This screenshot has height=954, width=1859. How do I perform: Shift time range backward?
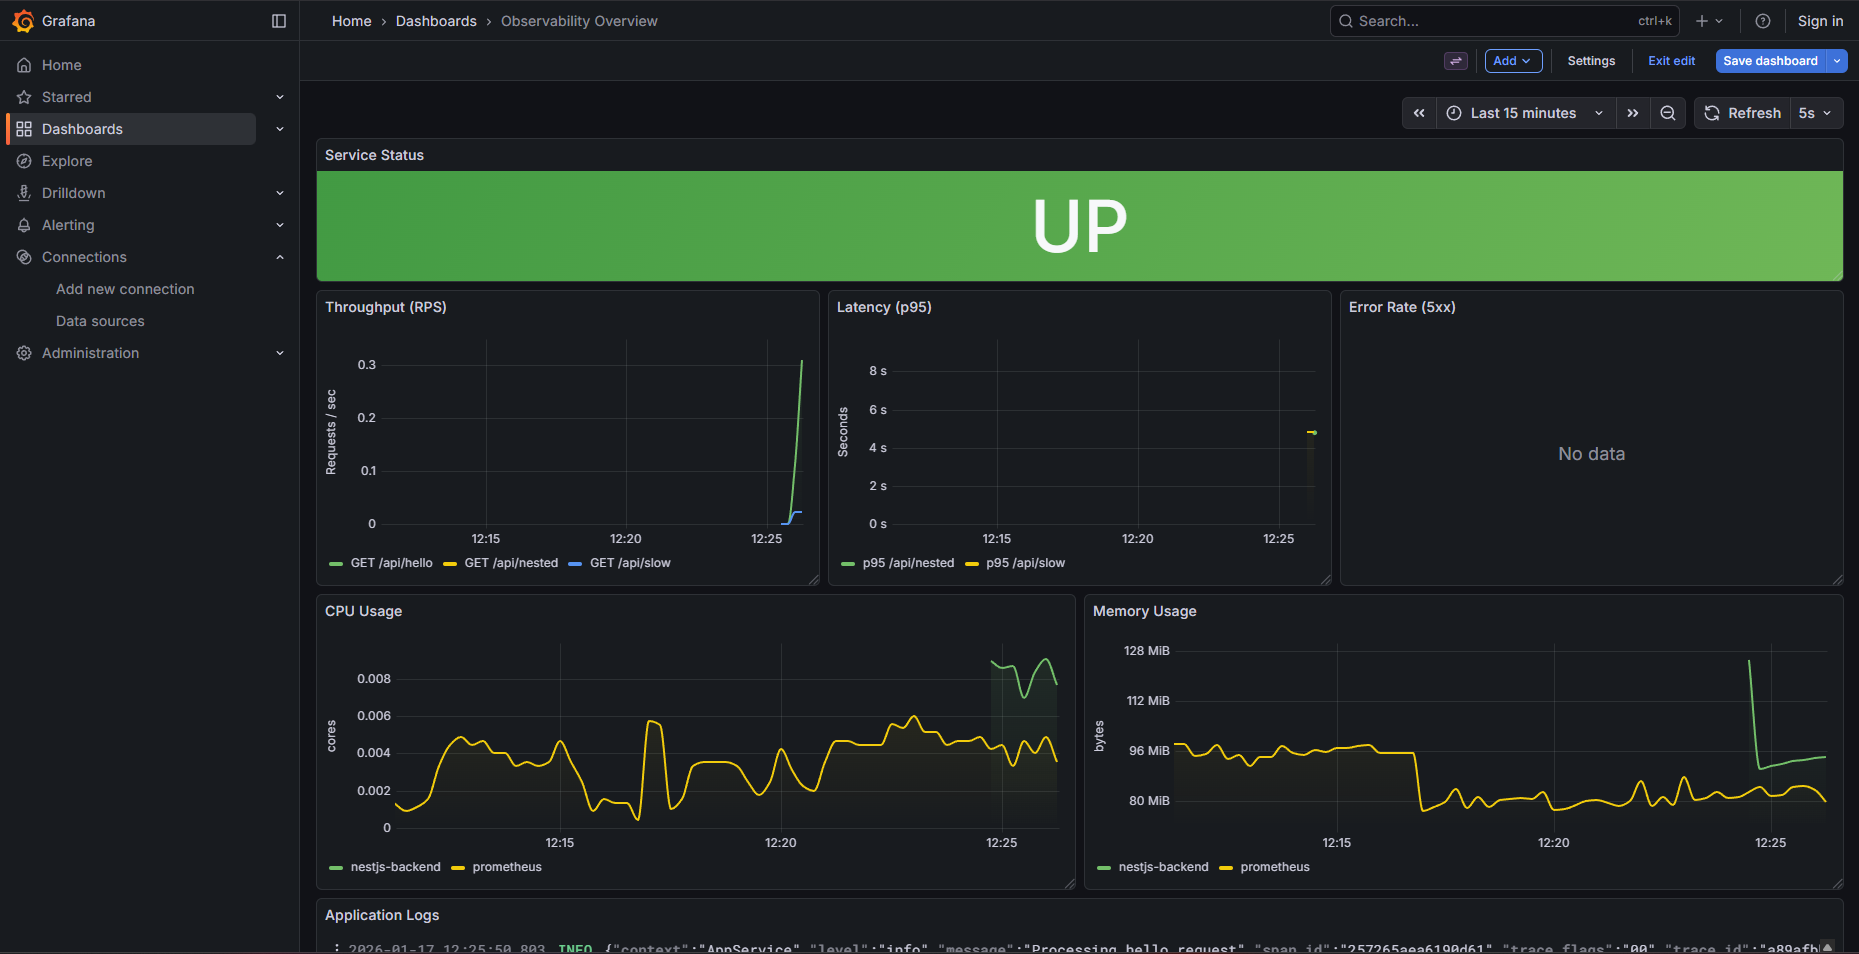pyautogui.click(x=1419, y=113)
